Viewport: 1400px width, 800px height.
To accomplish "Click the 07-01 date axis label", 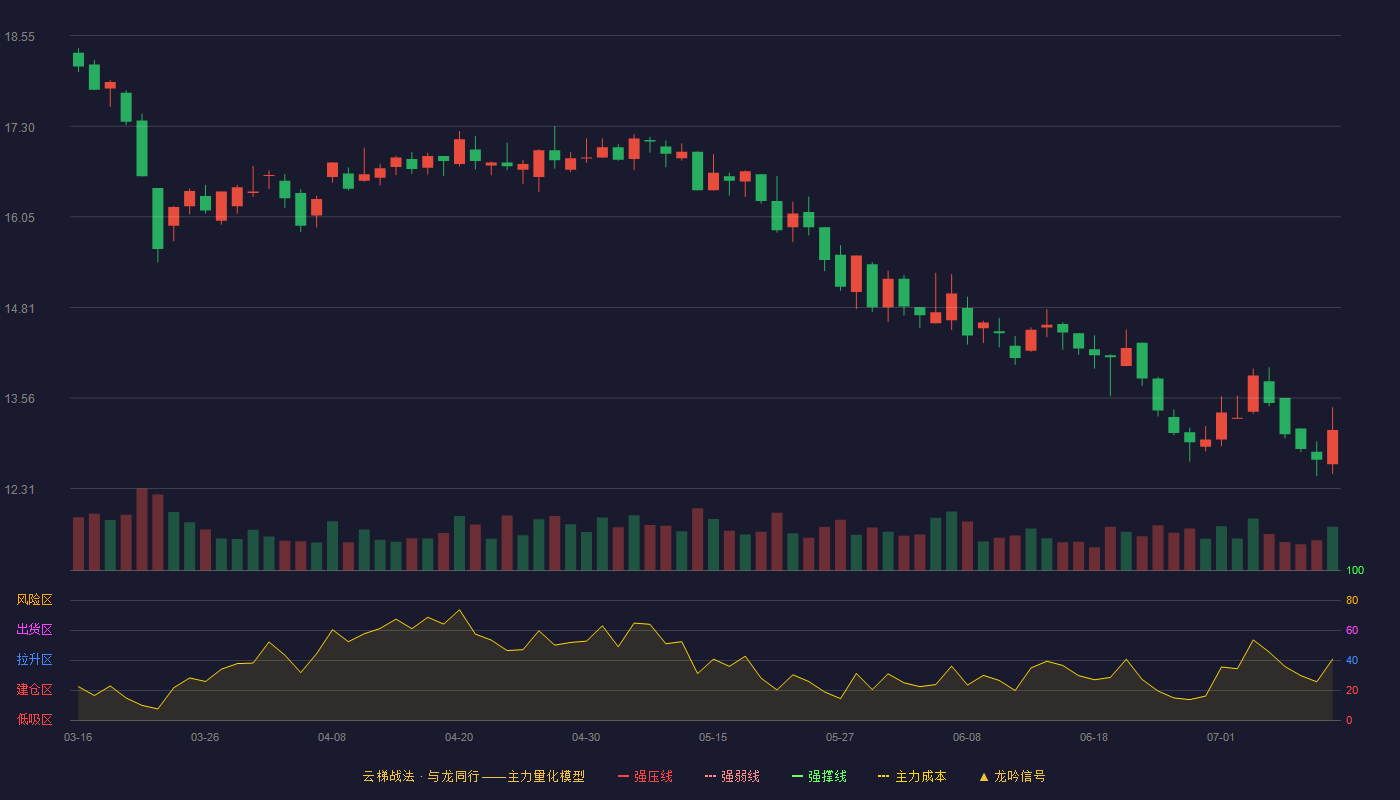I will point(1221,737).
